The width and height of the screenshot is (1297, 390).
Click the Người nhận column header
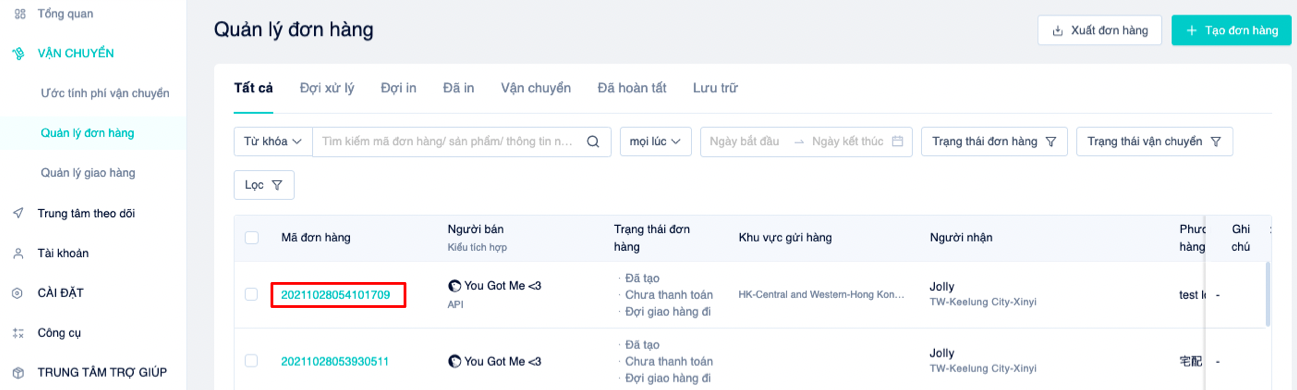(x=961, y=238)
